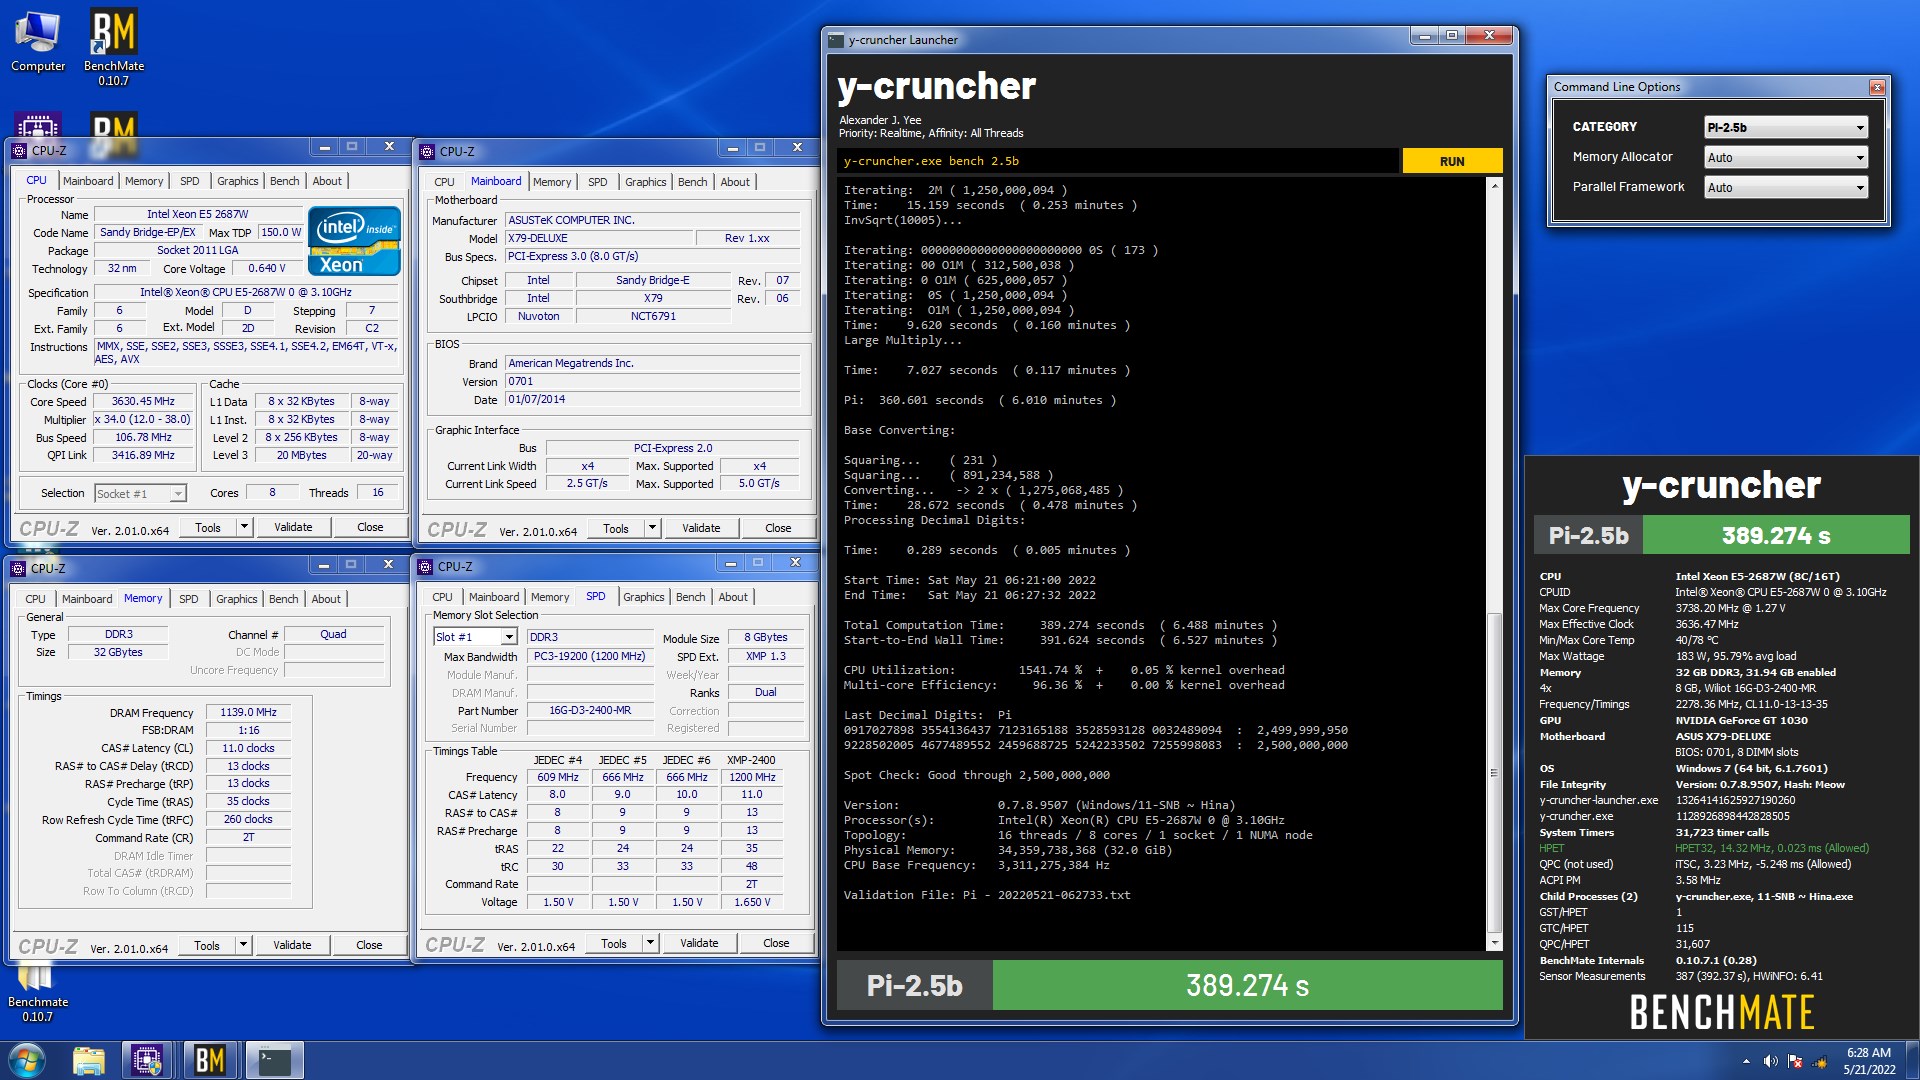
Task: Switch to Memory tab in CPU-Z SPD window
Action: (550, 597)
